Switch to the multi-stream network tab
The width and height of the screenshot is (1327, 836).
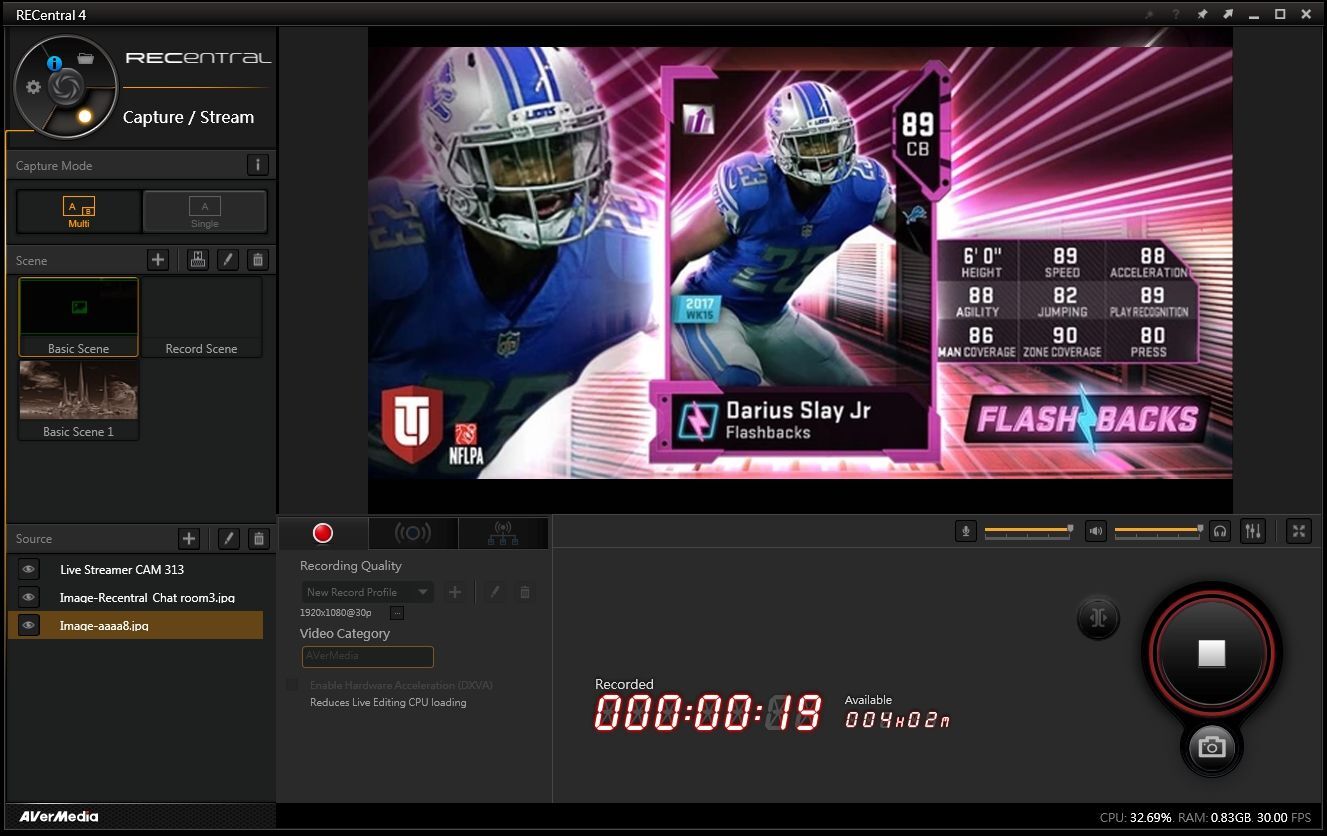tap(503, 533)
